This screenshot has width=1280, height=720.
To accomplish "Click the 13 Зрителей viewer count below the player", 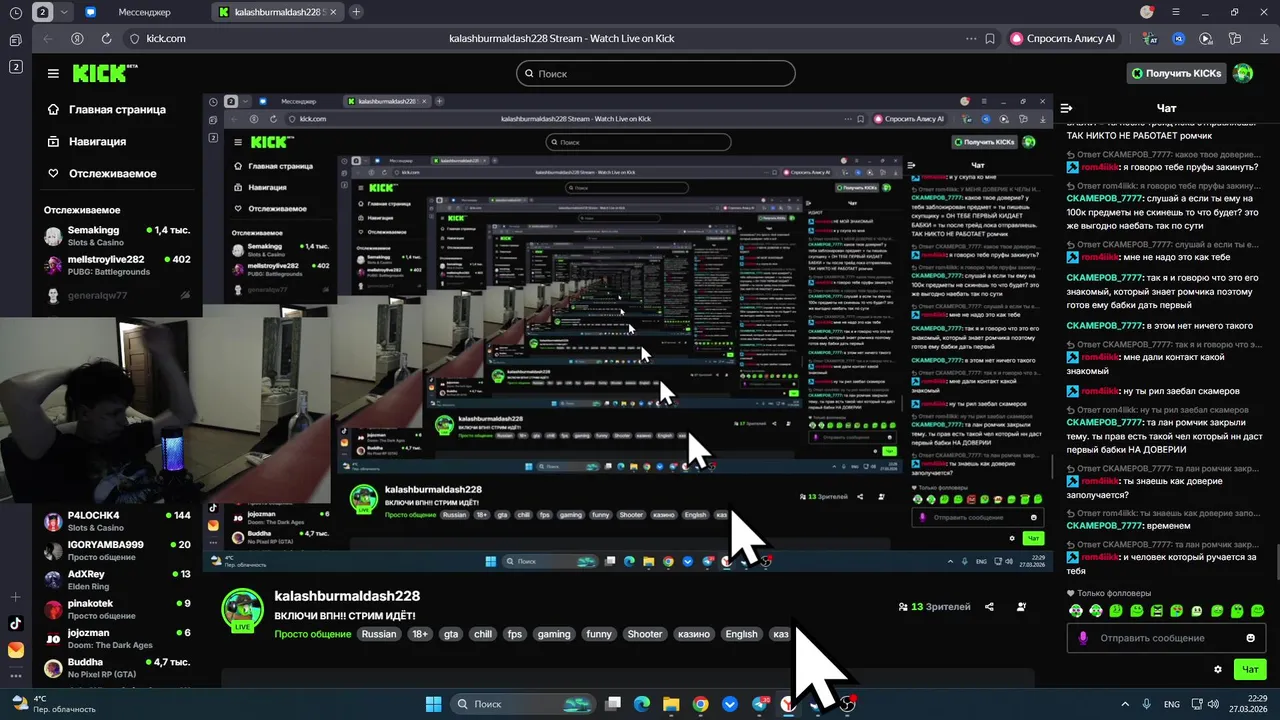I will click(x=934, y=607).
